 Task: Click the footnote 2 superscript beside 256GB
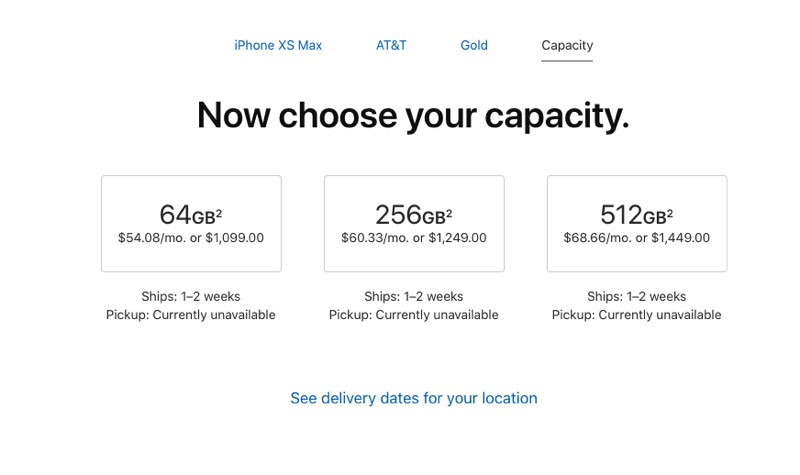click(x=450, y=212)
